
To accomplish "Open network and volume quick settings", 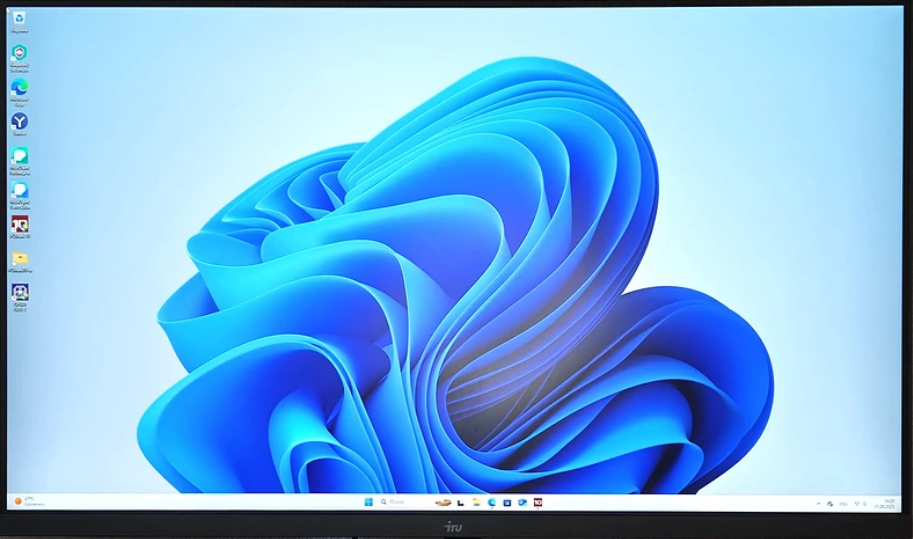I will tap(862, 503).
